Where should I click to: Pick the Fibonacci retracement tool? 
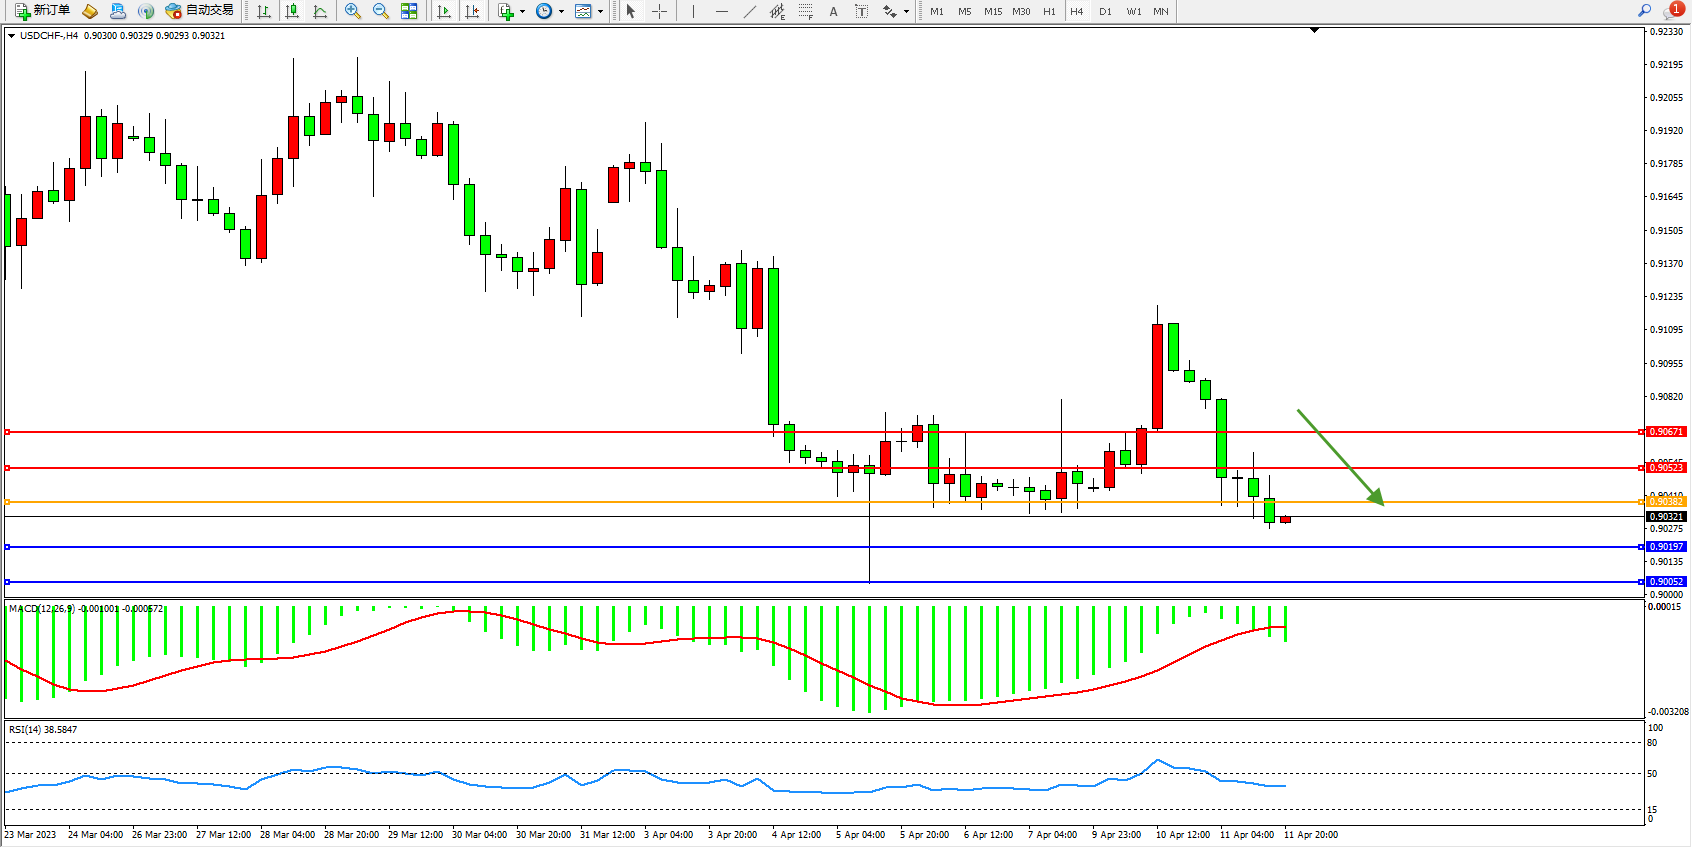point(805,11)
